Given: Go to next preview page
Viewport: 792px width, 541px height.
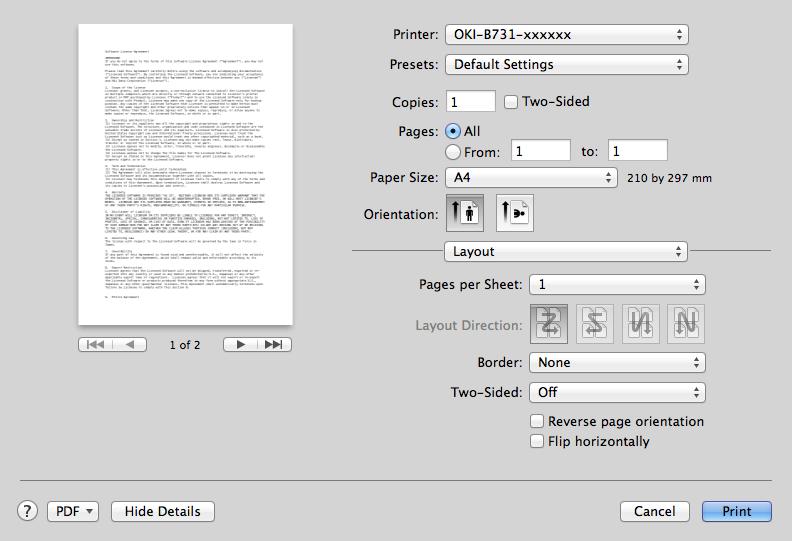Looking at the screenshot, I should click(x=240, y=345).
